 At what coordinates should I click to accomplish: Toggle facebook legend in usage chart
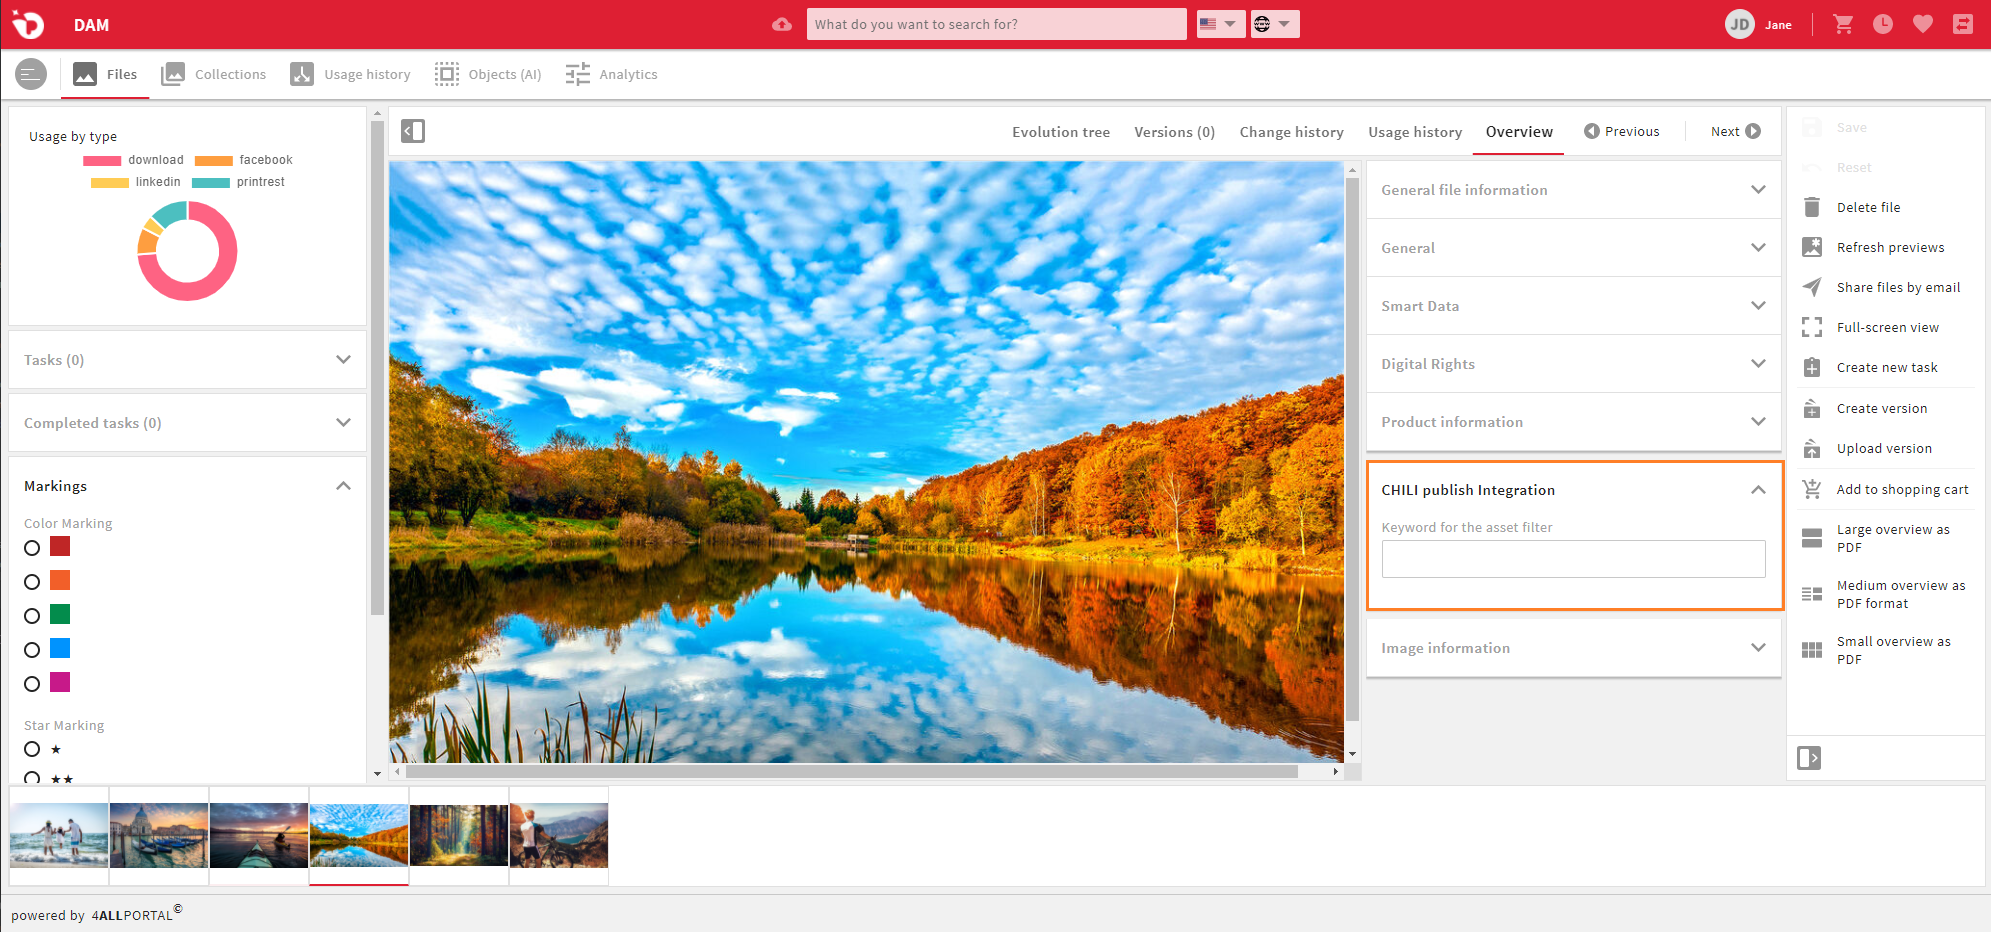point(243,160)
